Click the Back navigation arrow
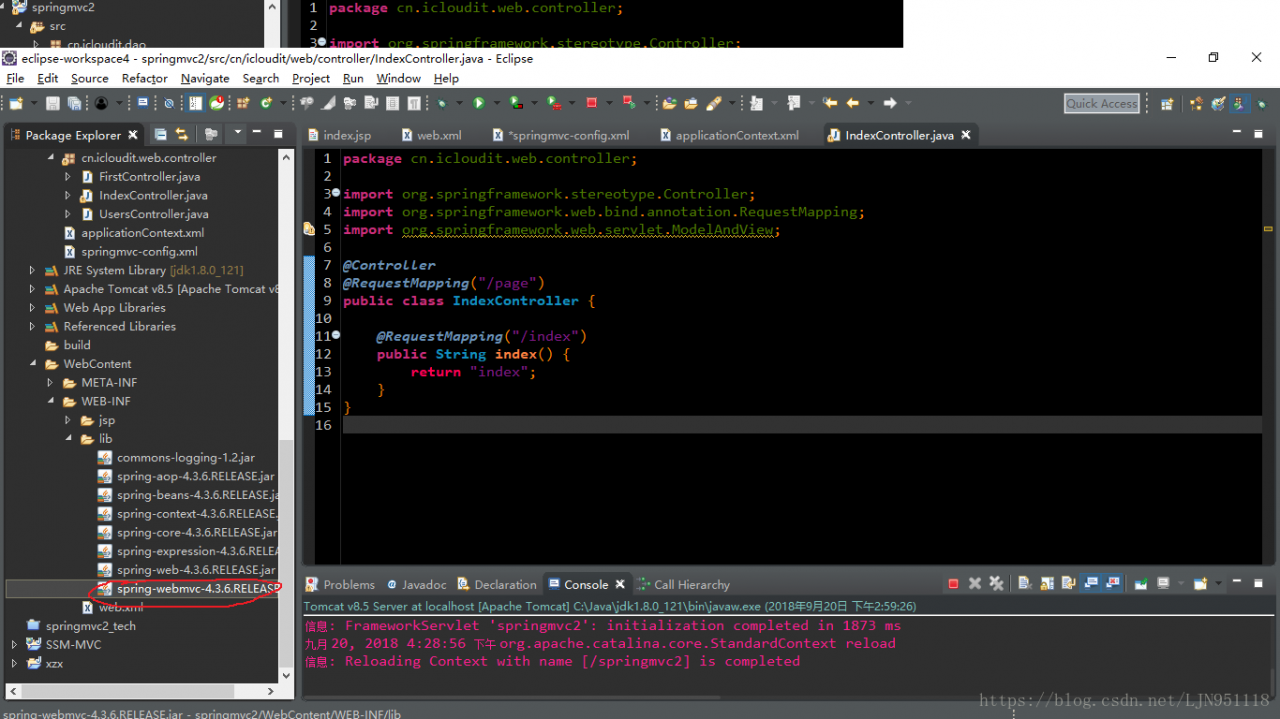Viewport: 1280px width, 719px height. click(x=852, y=103)
